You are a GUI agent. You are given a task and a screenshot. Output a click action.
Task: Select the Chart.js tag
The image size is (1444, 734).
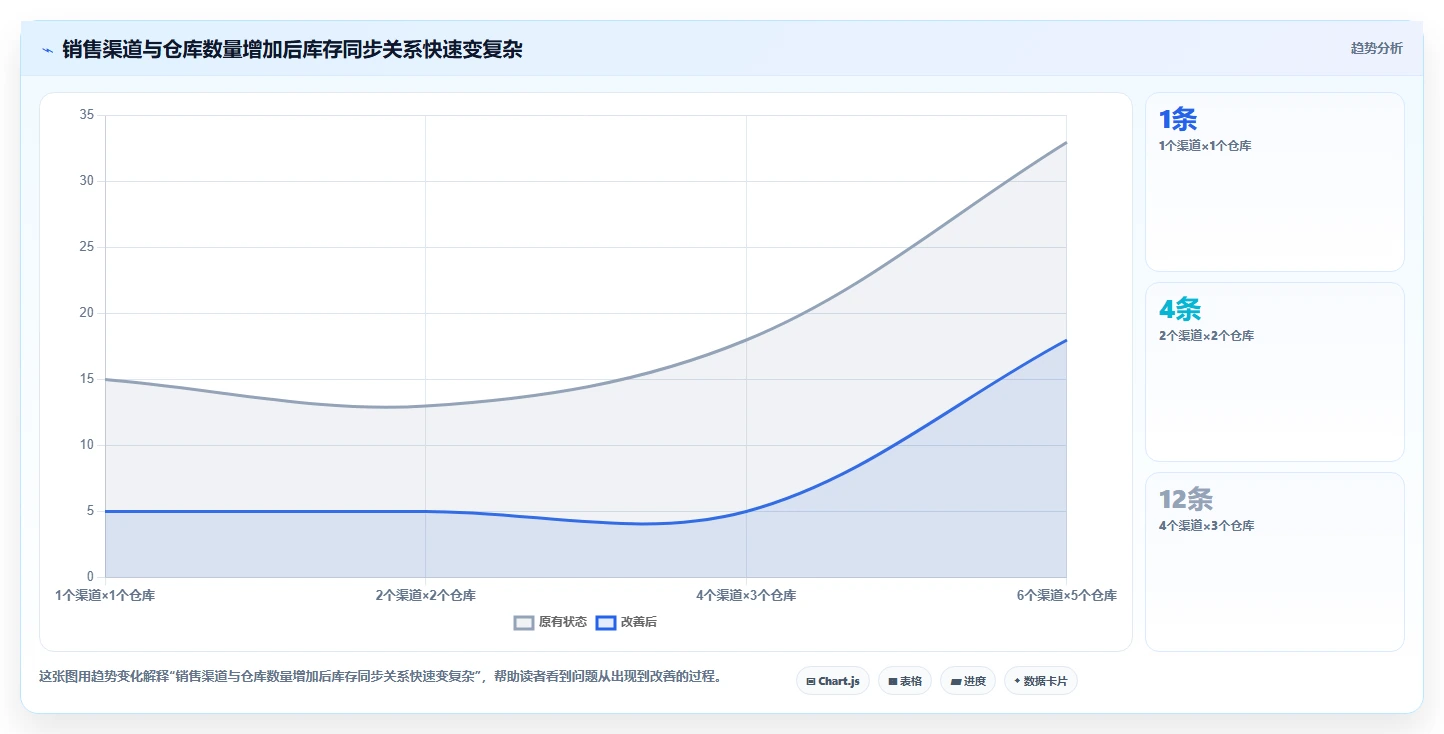coord(833,681)
